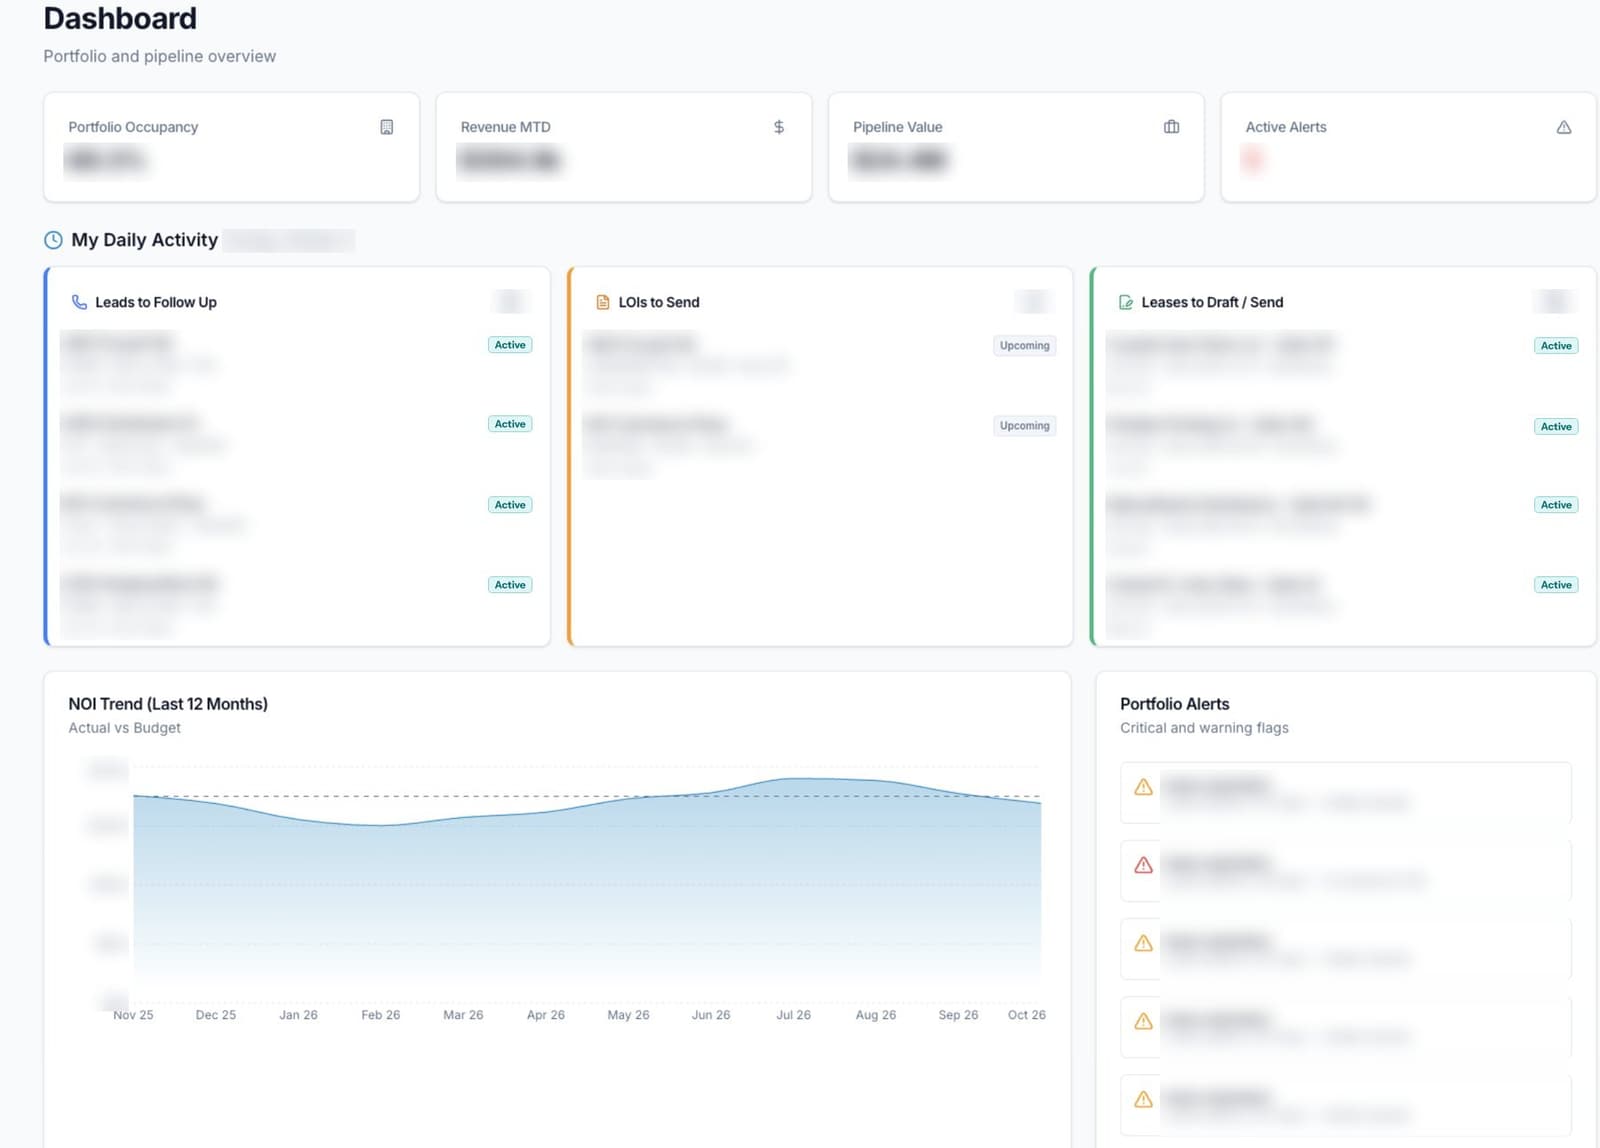Image resolution: width=1600 pixels, height=1148 pixels.
Task: Click the Nov 25 axis label
Action: [x=133, y=1015]
